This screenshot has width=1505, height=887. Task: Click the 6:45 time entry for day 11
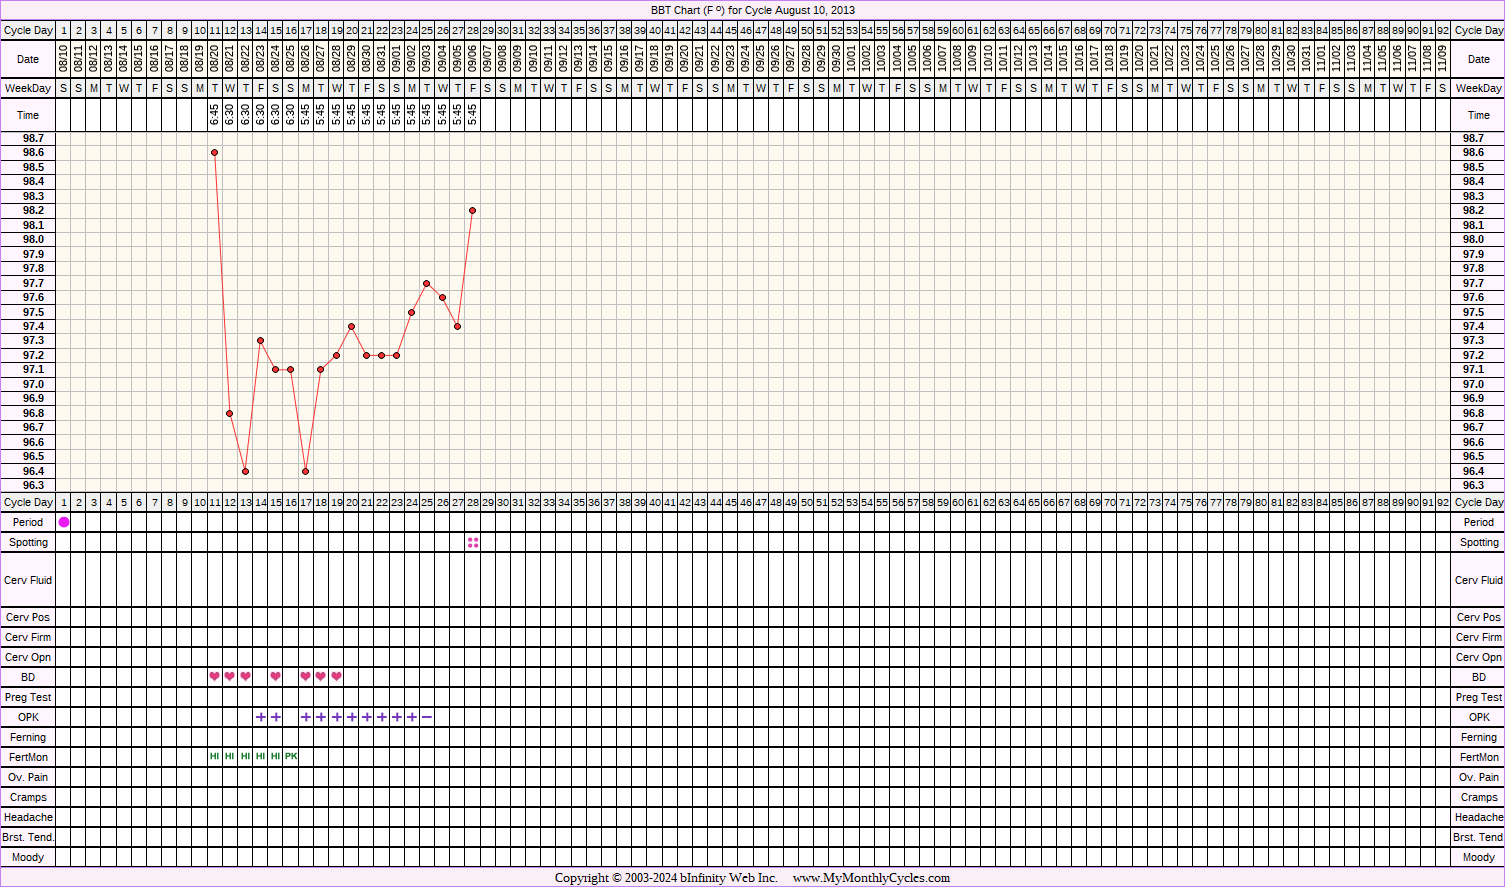pyautogui.click(x=215, y=115)
